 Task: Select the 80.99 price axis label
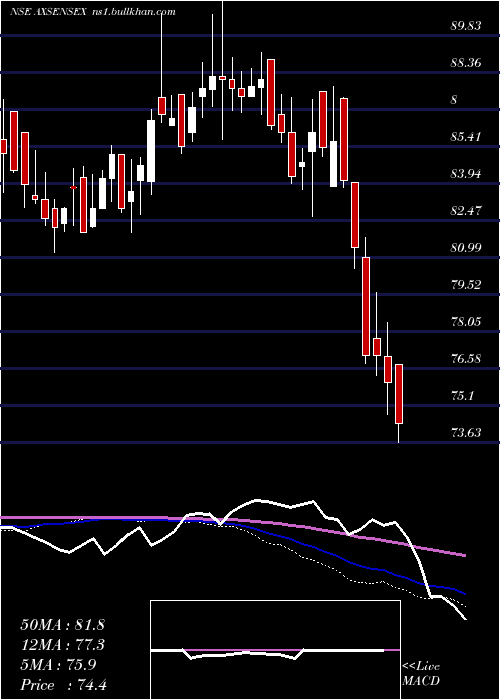tap(466, 248)
